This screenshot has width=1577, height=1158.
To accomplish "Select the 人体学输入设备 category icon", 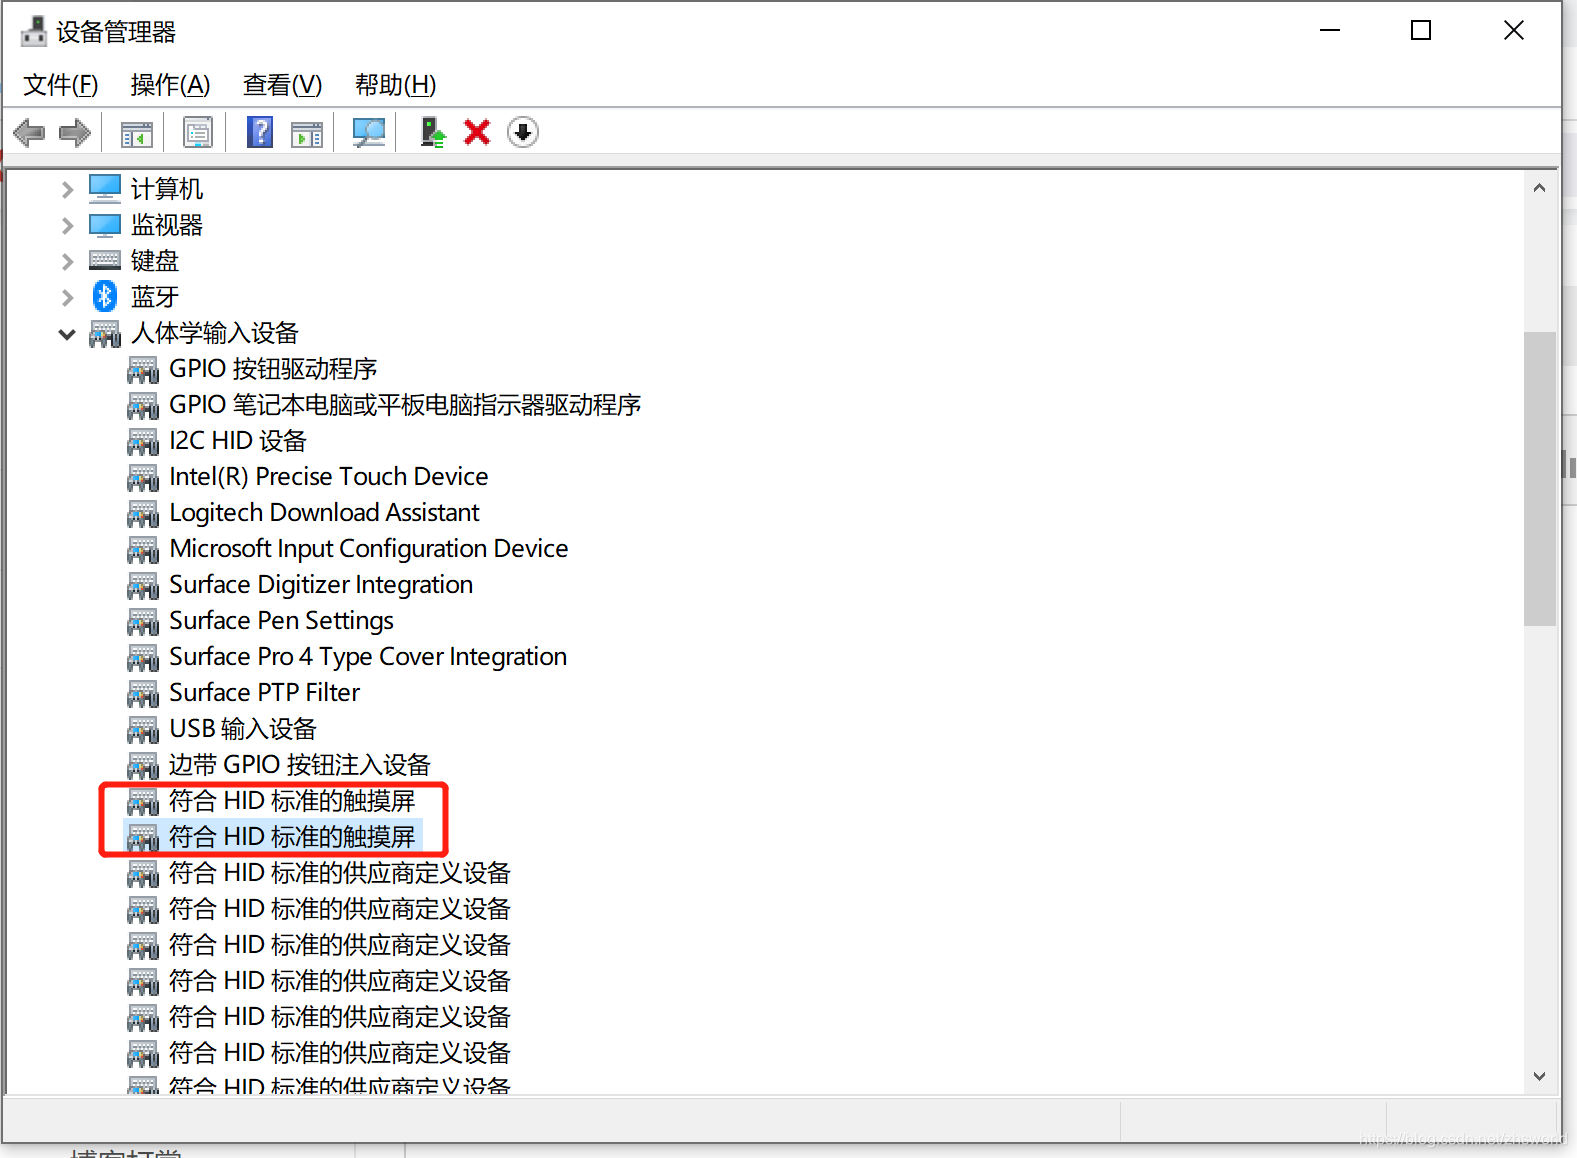I will (x=105, y=333).
